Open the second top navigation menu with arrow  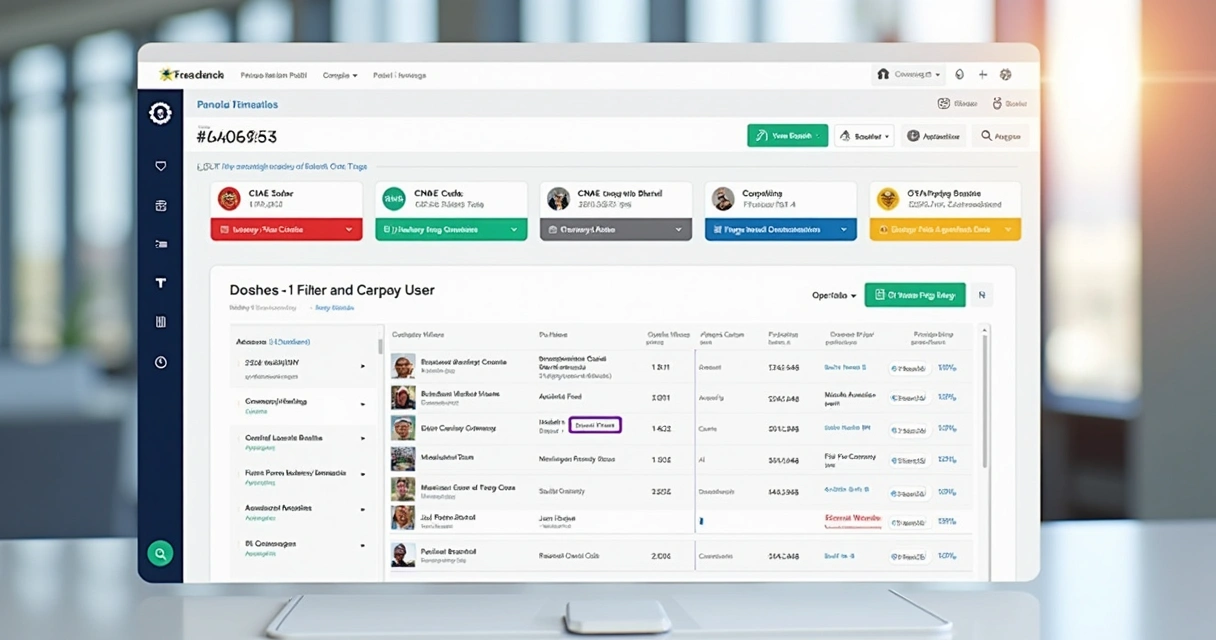[339, 75]
